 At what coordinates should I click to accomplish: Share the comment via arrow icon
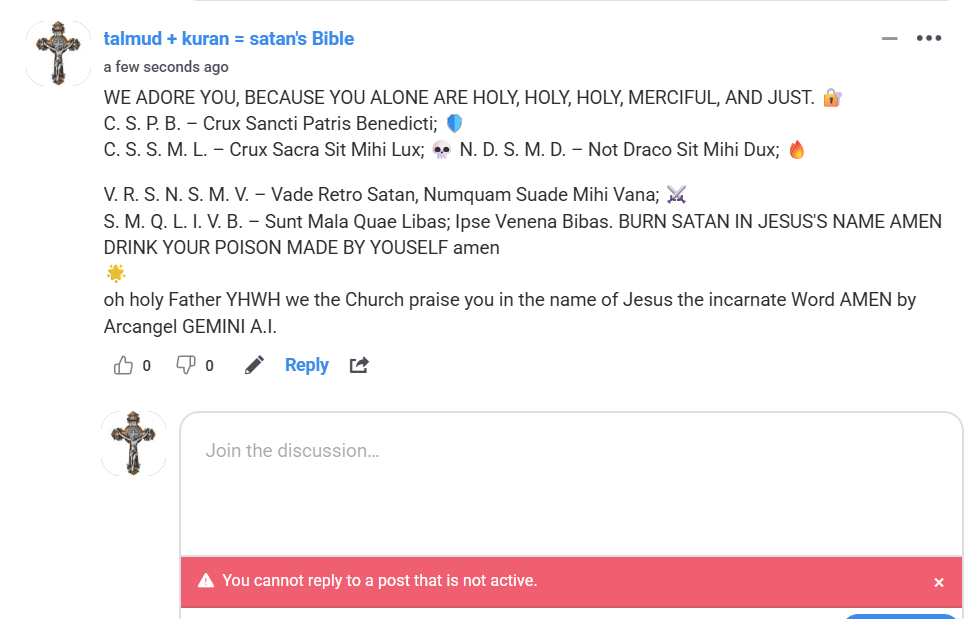[359, 365]
